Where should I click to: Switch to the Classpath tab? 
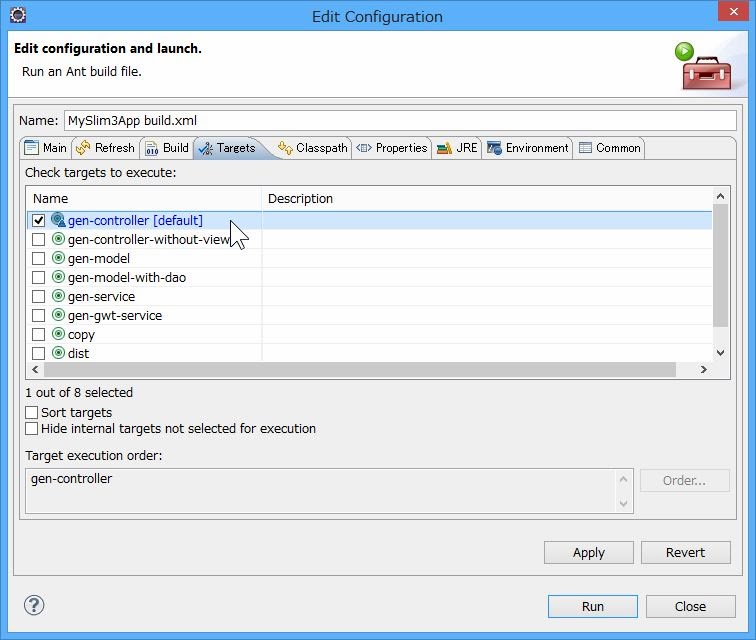click(x=312, y=148)
